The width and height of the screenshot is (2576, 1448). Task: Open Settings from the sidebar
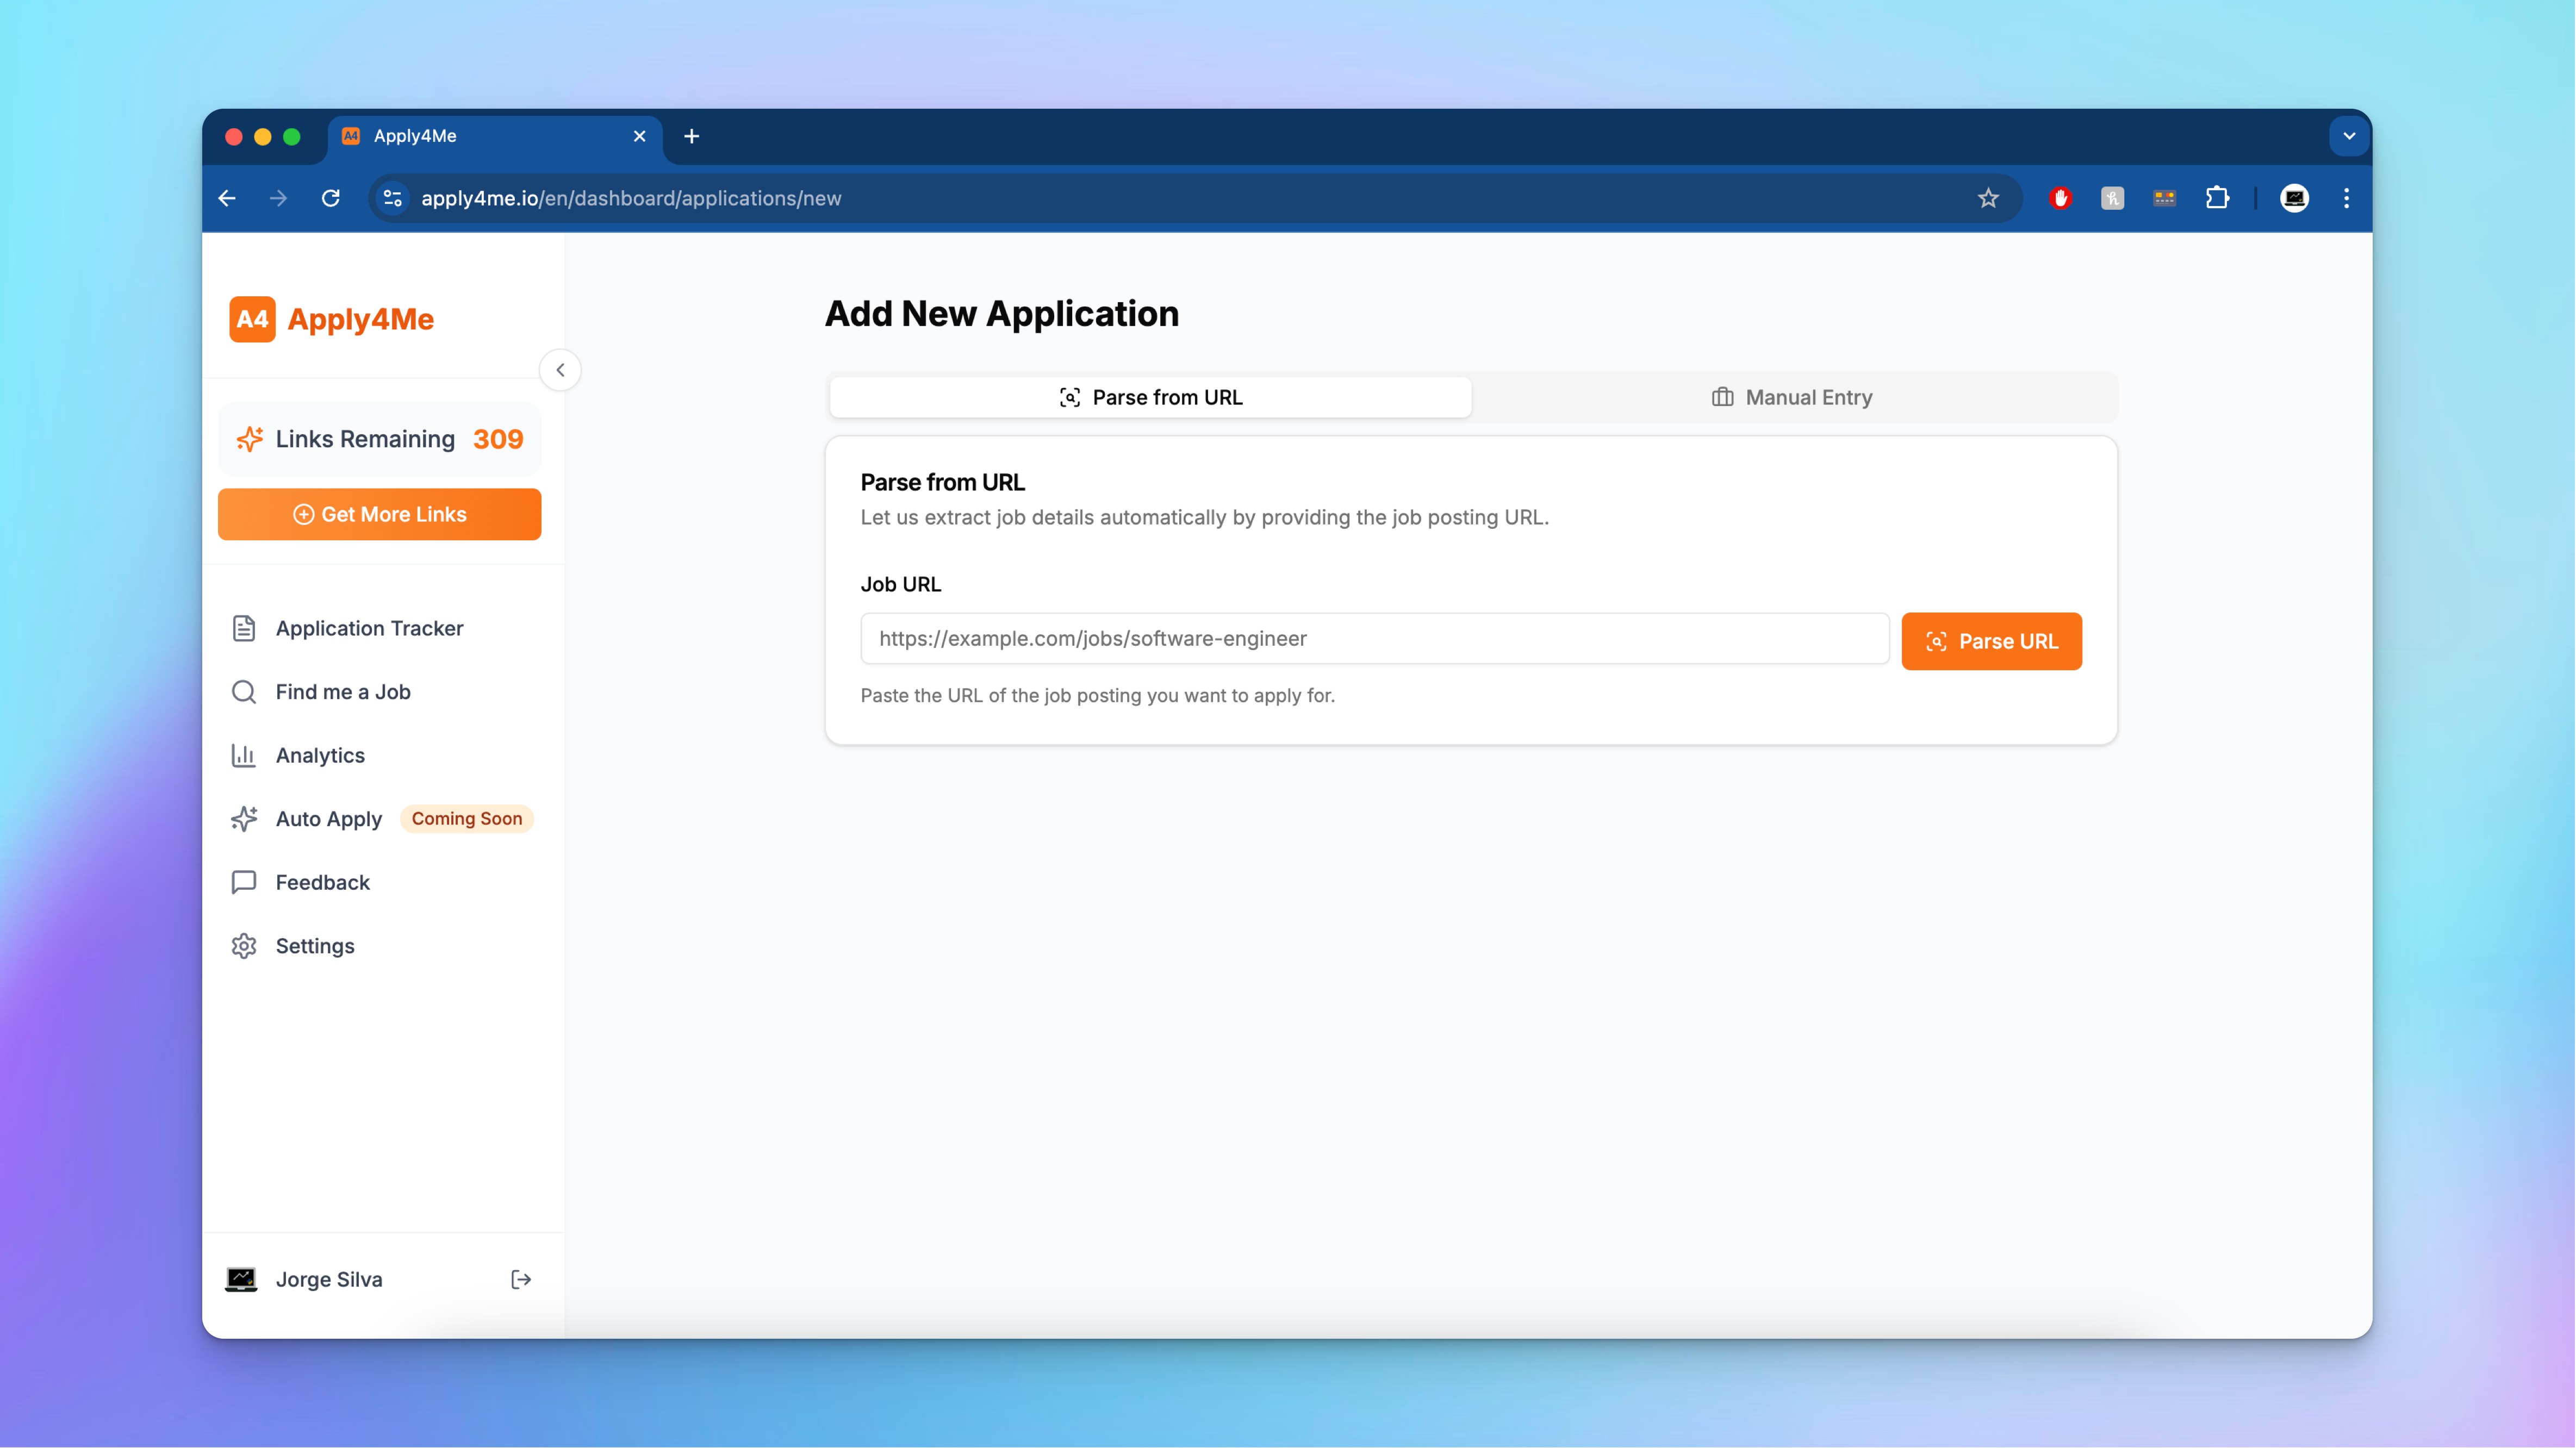314,946
